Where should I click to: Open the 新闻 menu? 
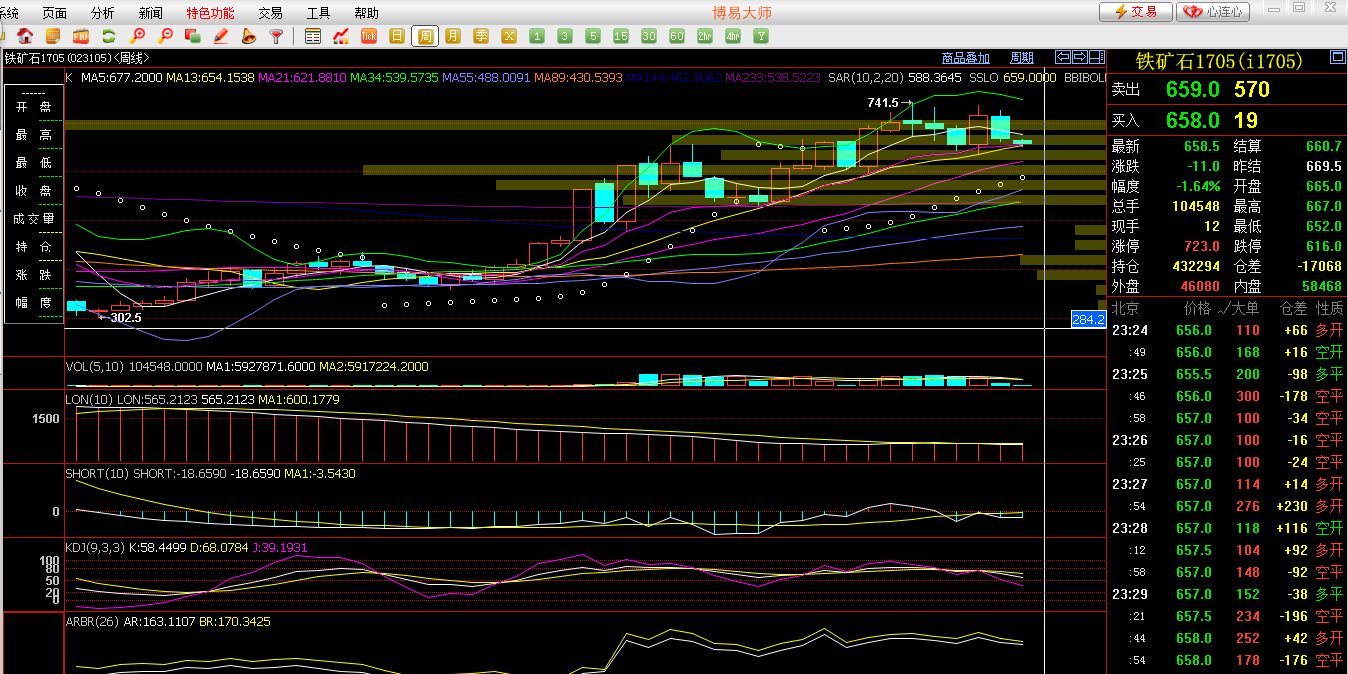(150, 13)
